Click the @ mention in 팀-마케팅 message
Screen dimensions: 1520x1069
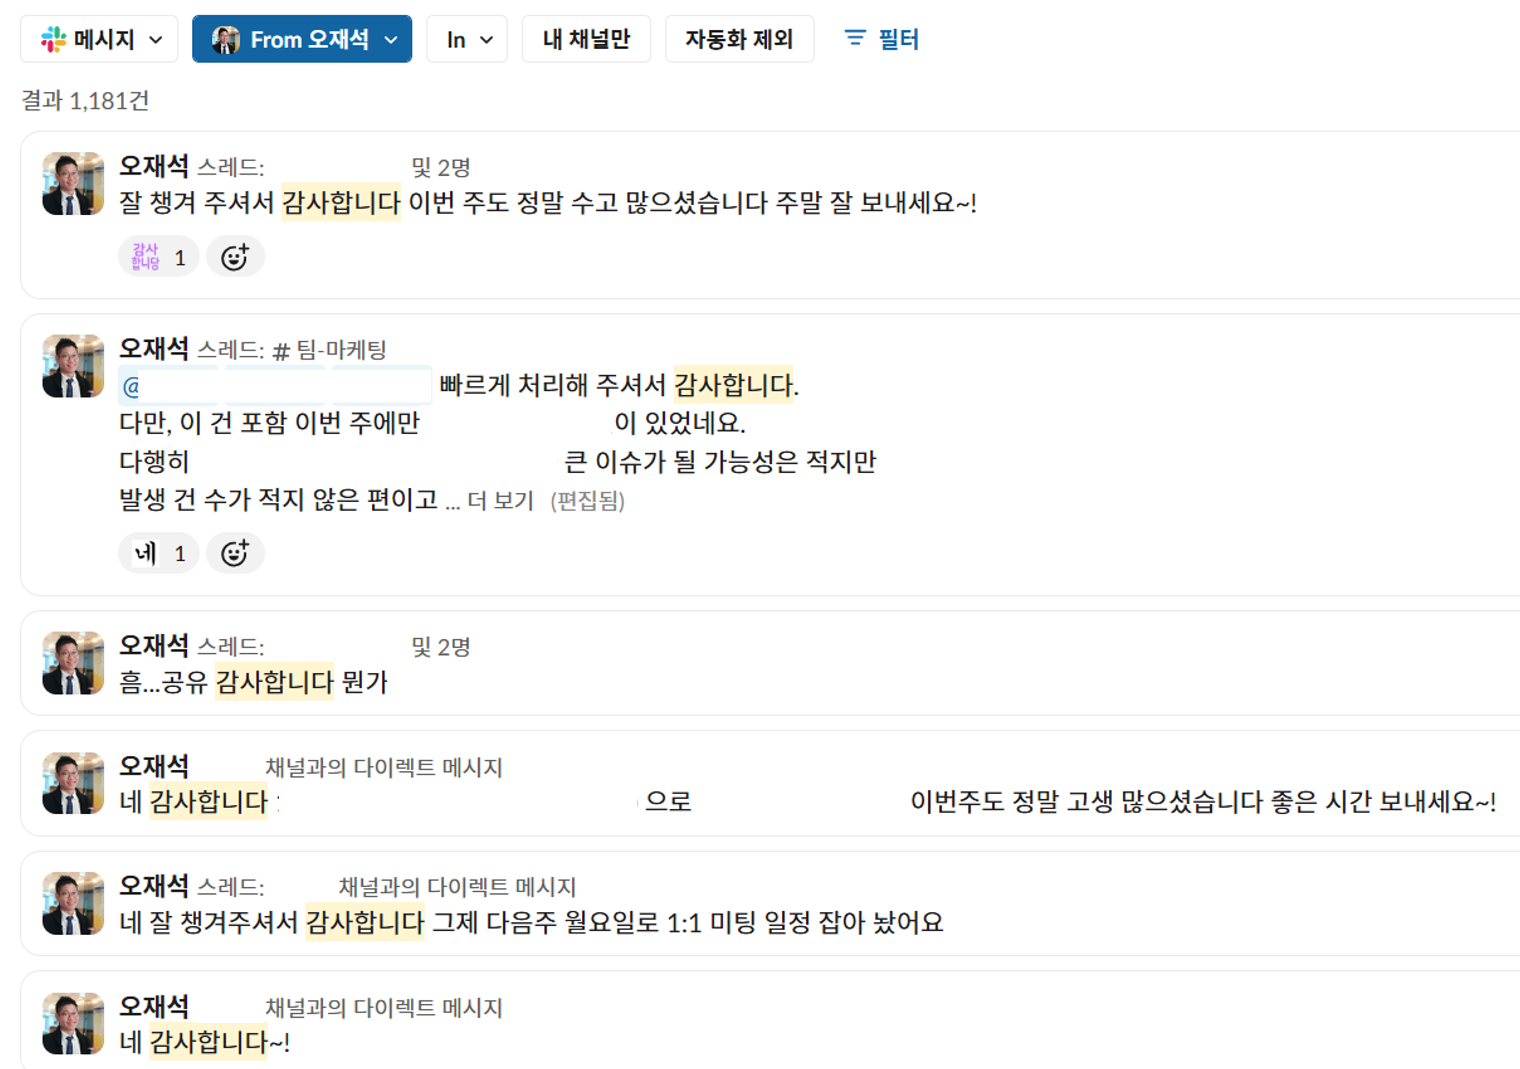(131, 387)
